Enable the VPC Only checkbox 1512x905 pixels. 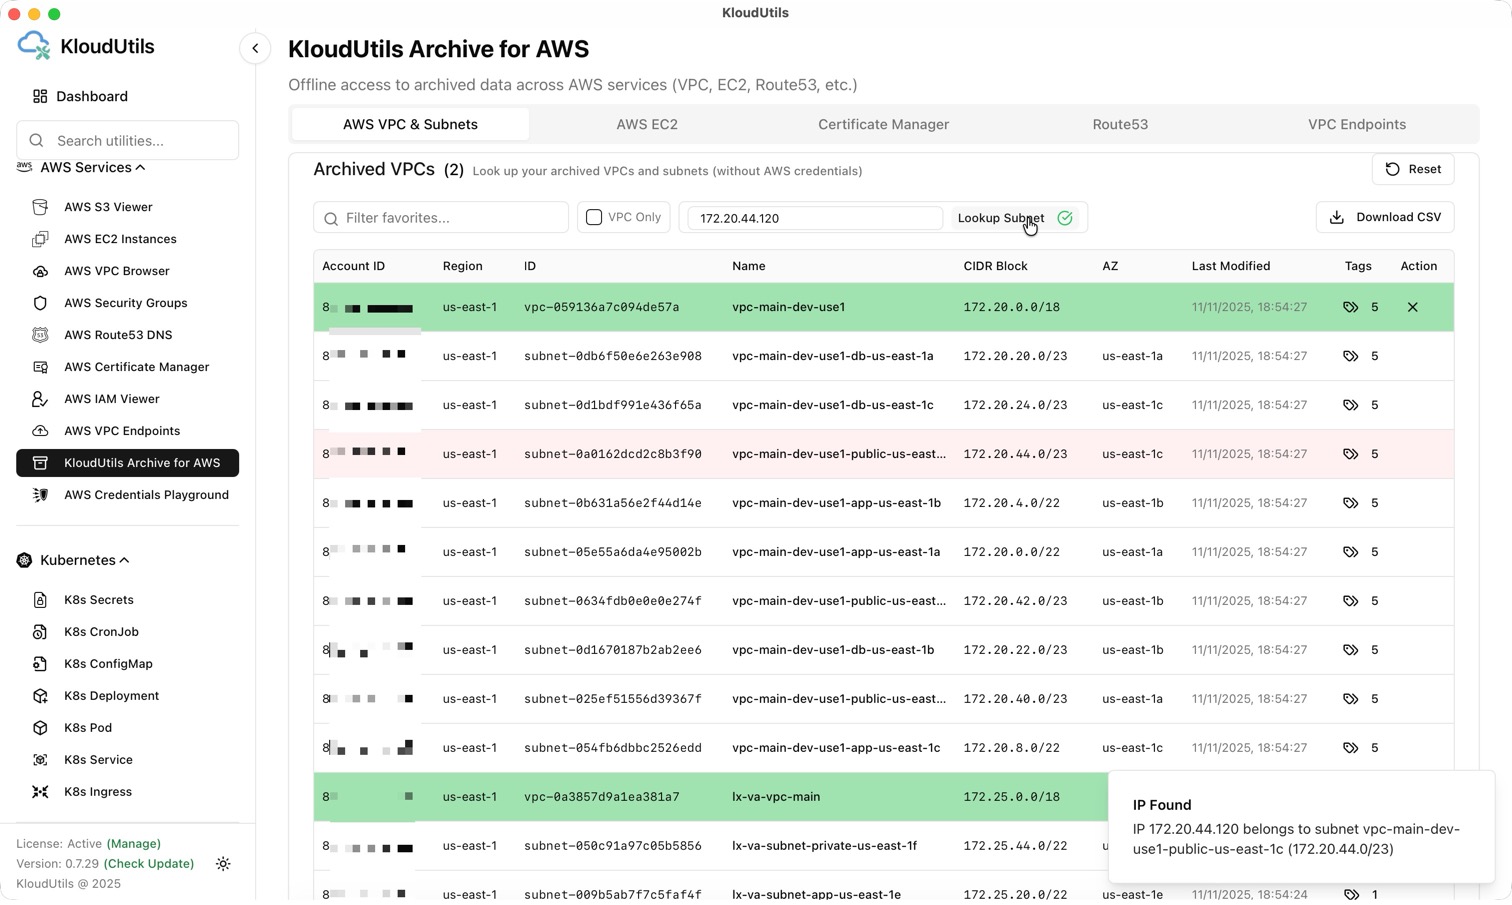[594, 217]
